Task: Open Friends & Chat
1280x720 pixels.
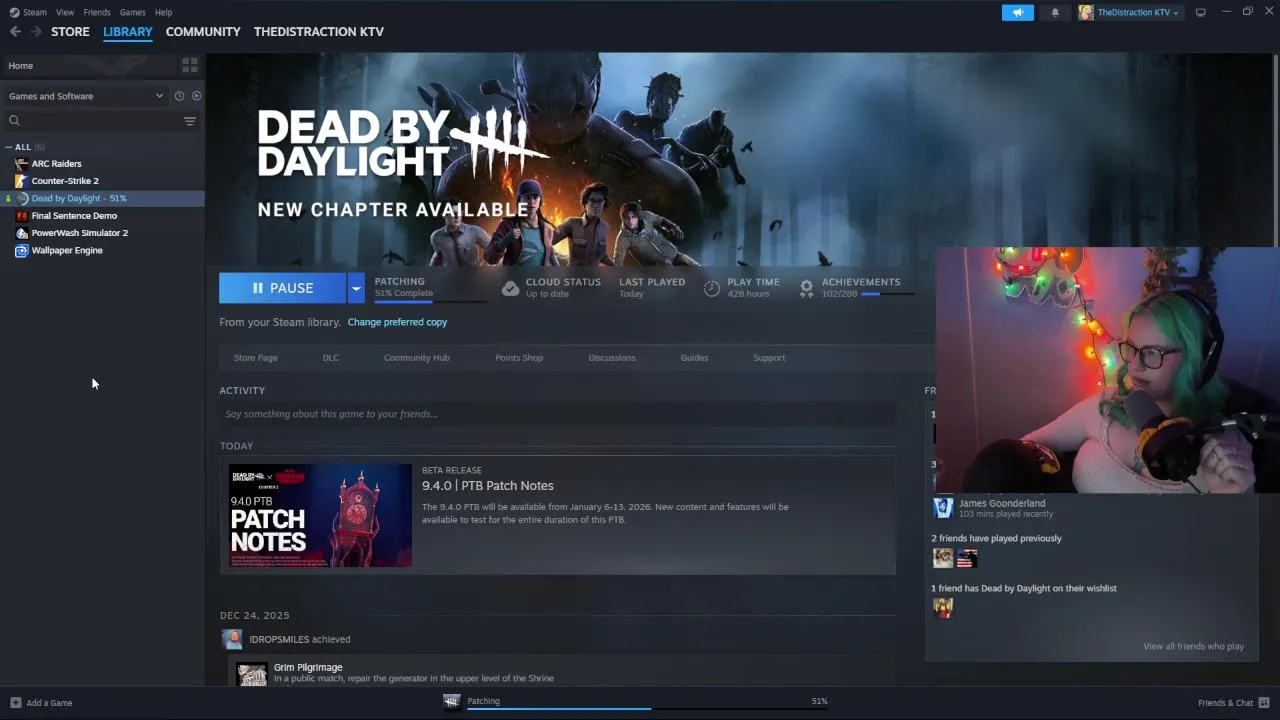Action: click(1234, 703)
